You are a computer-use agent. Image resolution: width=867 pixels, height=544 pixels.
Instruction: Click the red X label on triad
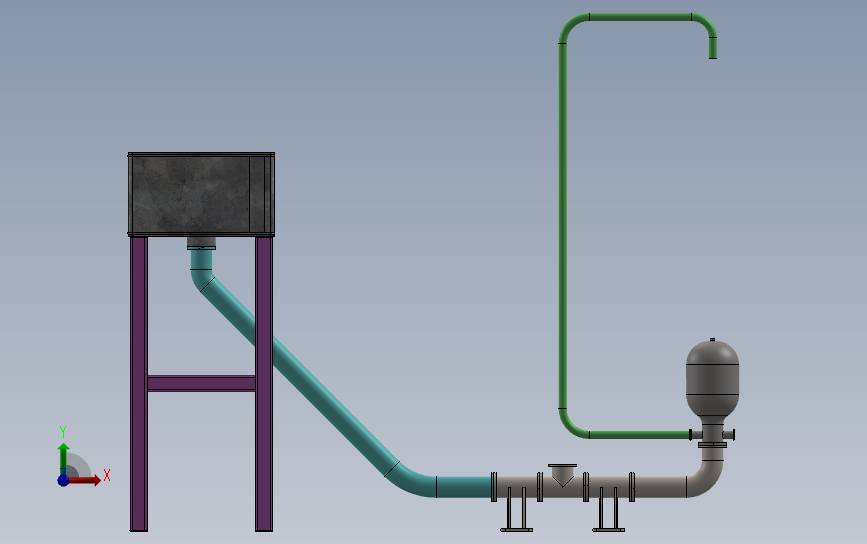coord(107,475)
